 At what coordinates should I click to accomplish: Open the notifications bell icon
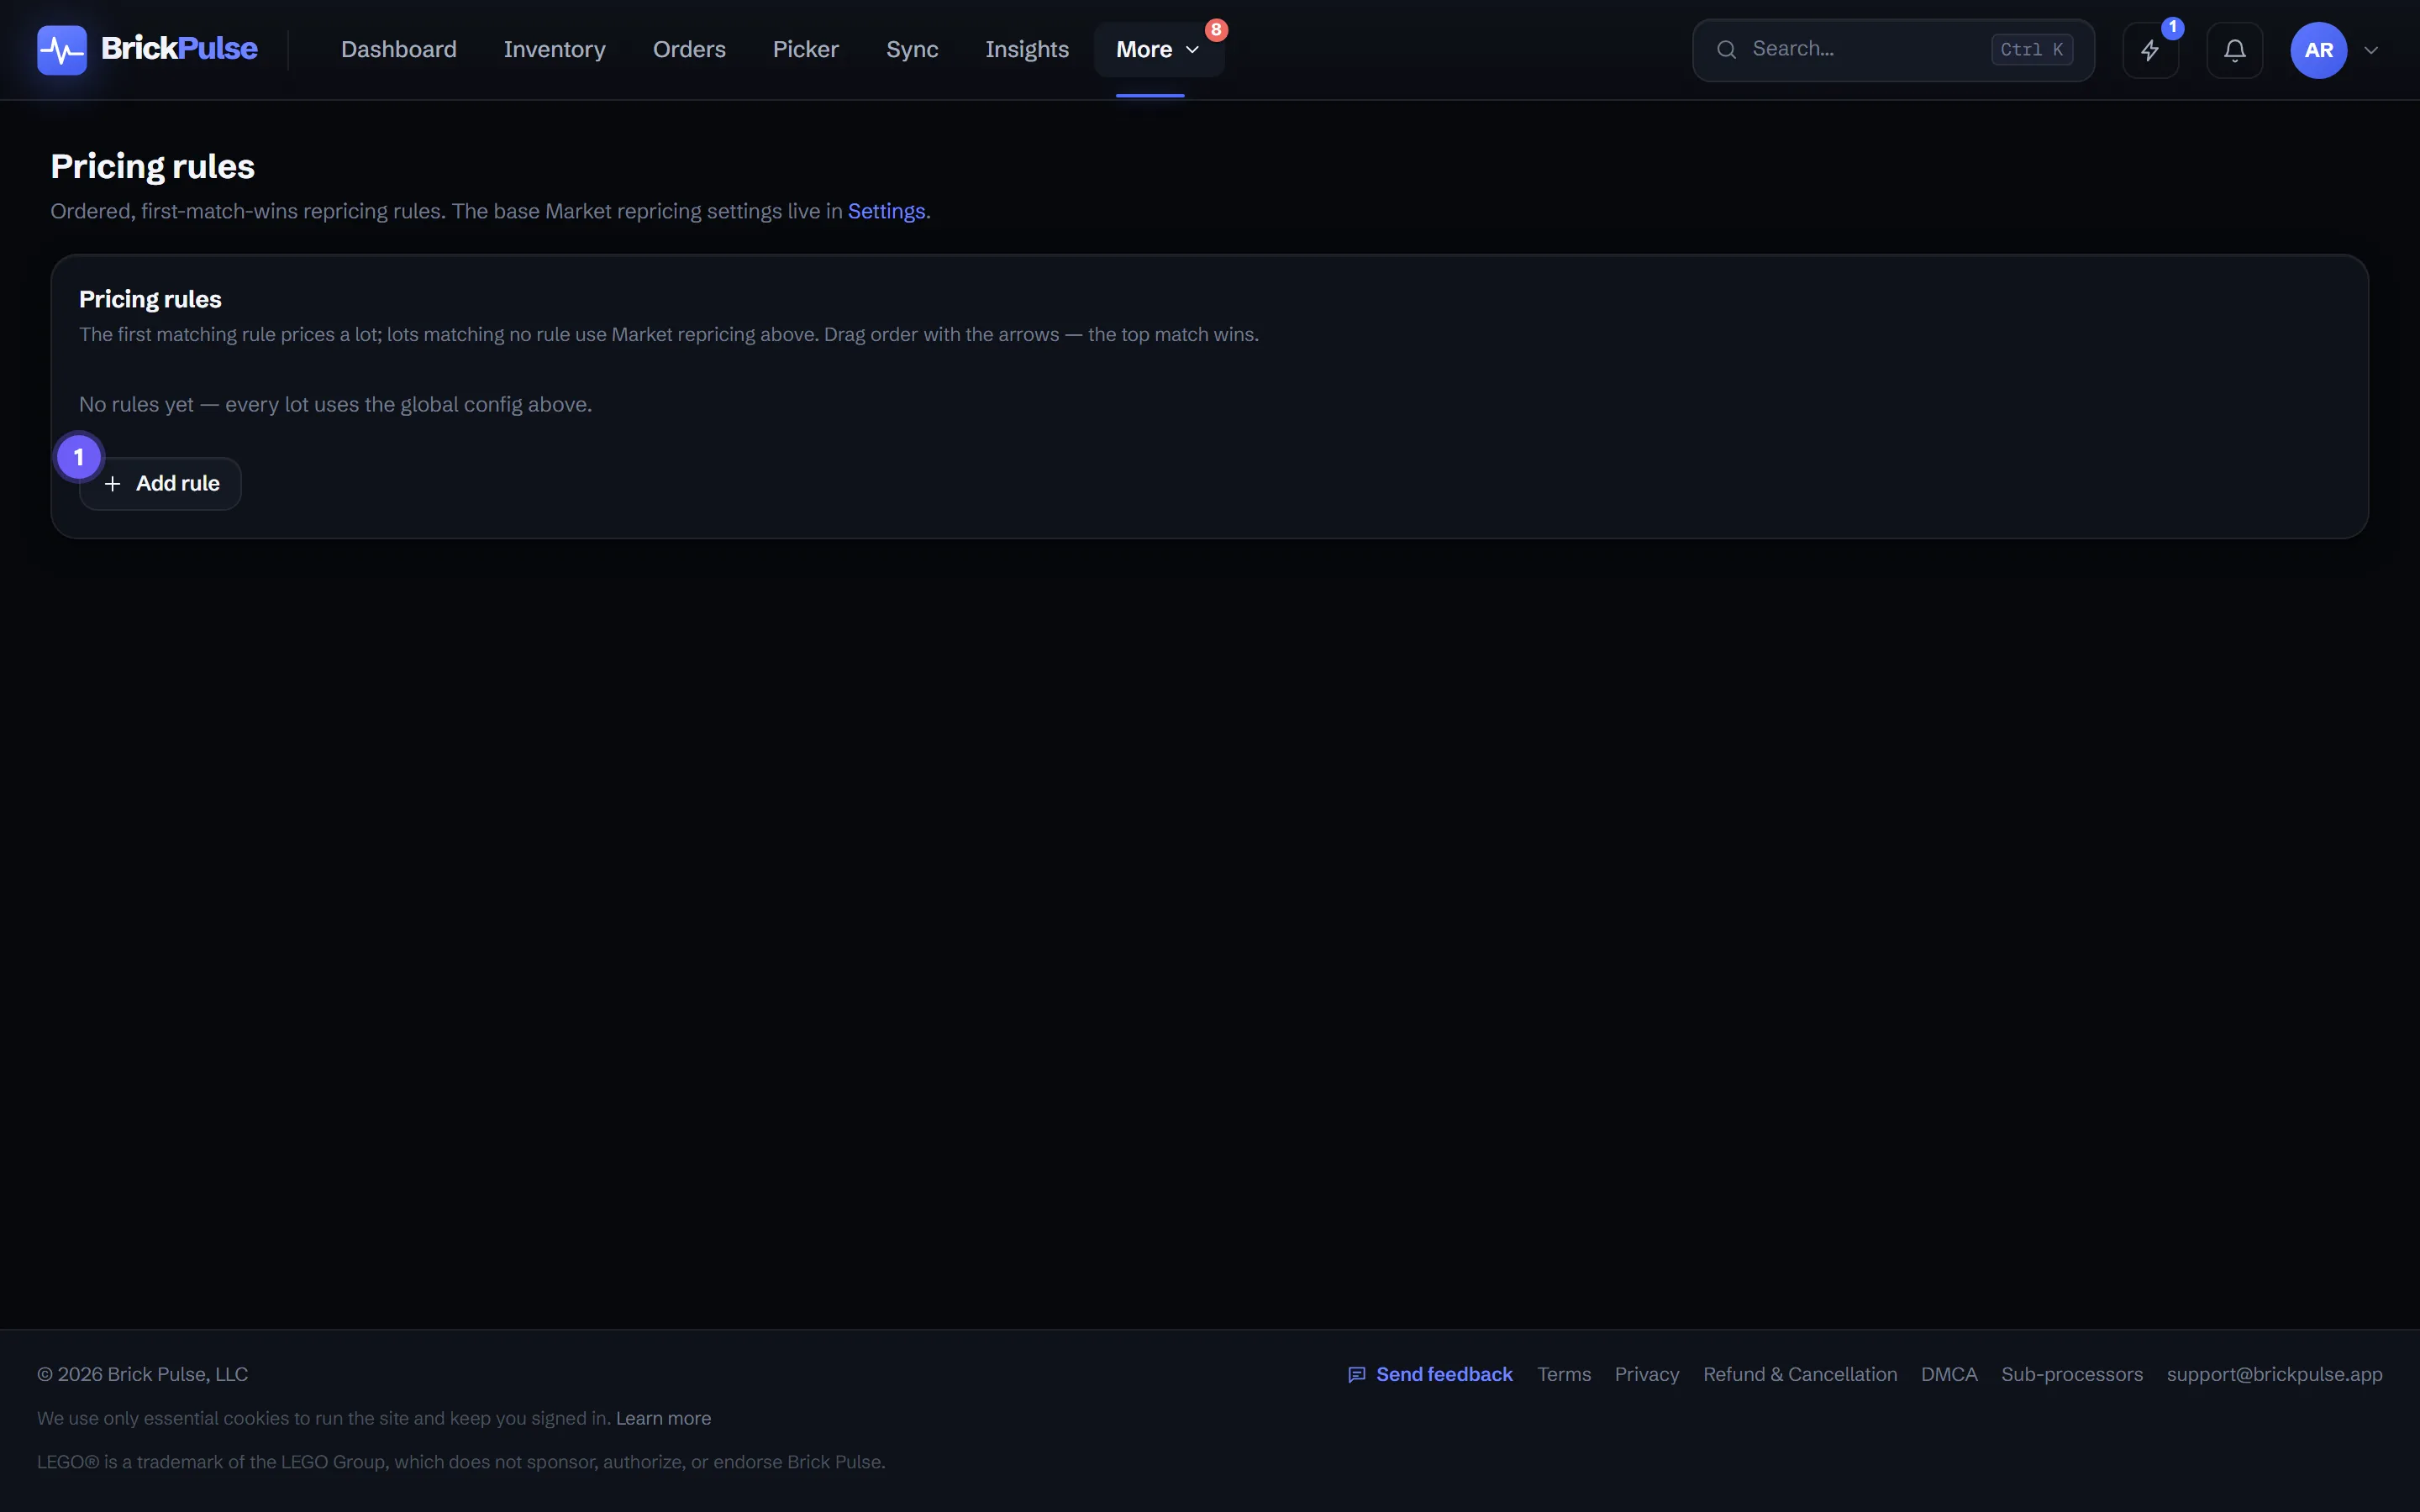pyautogui.click(x=2234, y=50)
